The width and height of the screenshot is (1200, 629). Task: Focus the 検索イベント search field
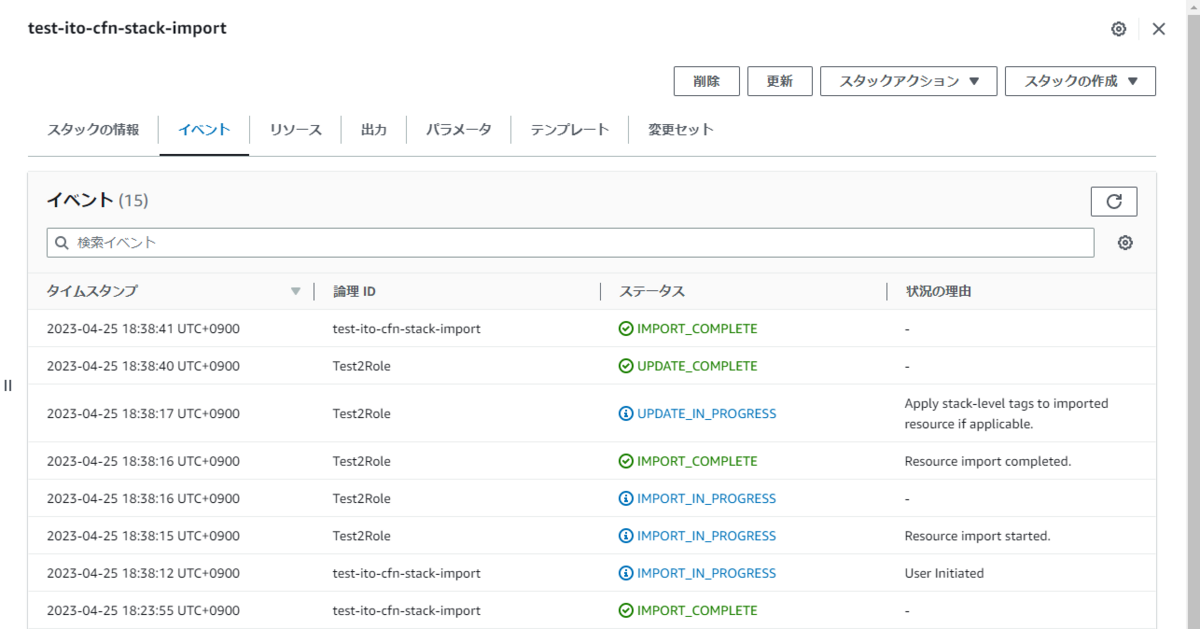point(571,242)
